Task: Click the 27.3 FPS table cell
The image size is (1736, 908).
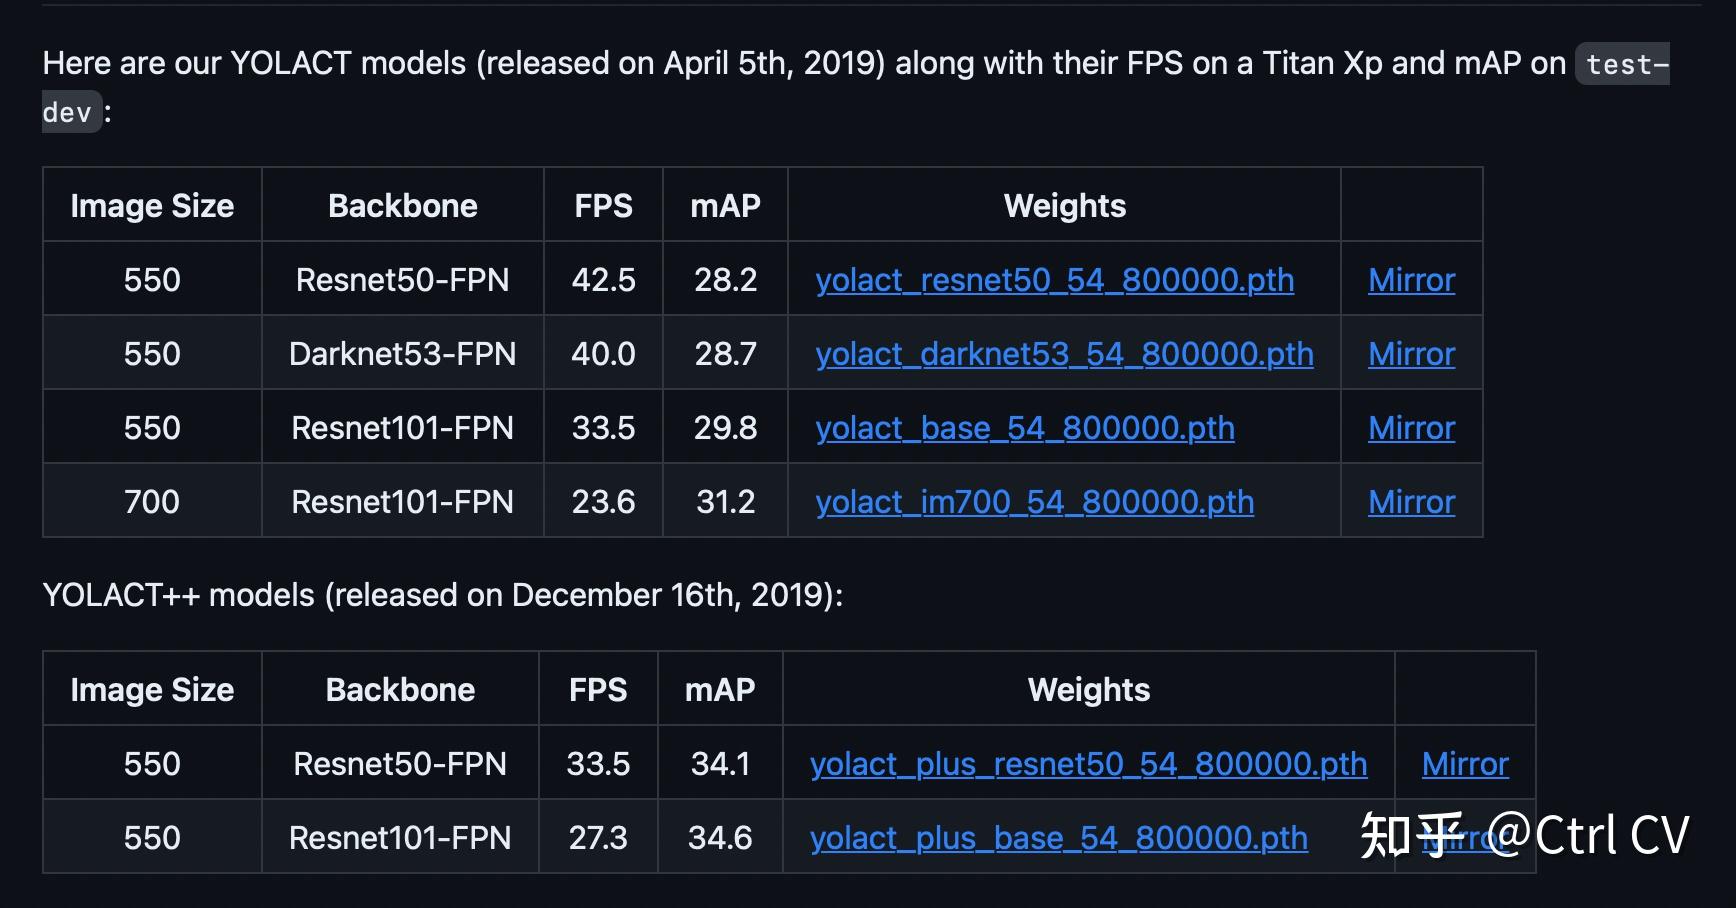Action: coord(598,838)
